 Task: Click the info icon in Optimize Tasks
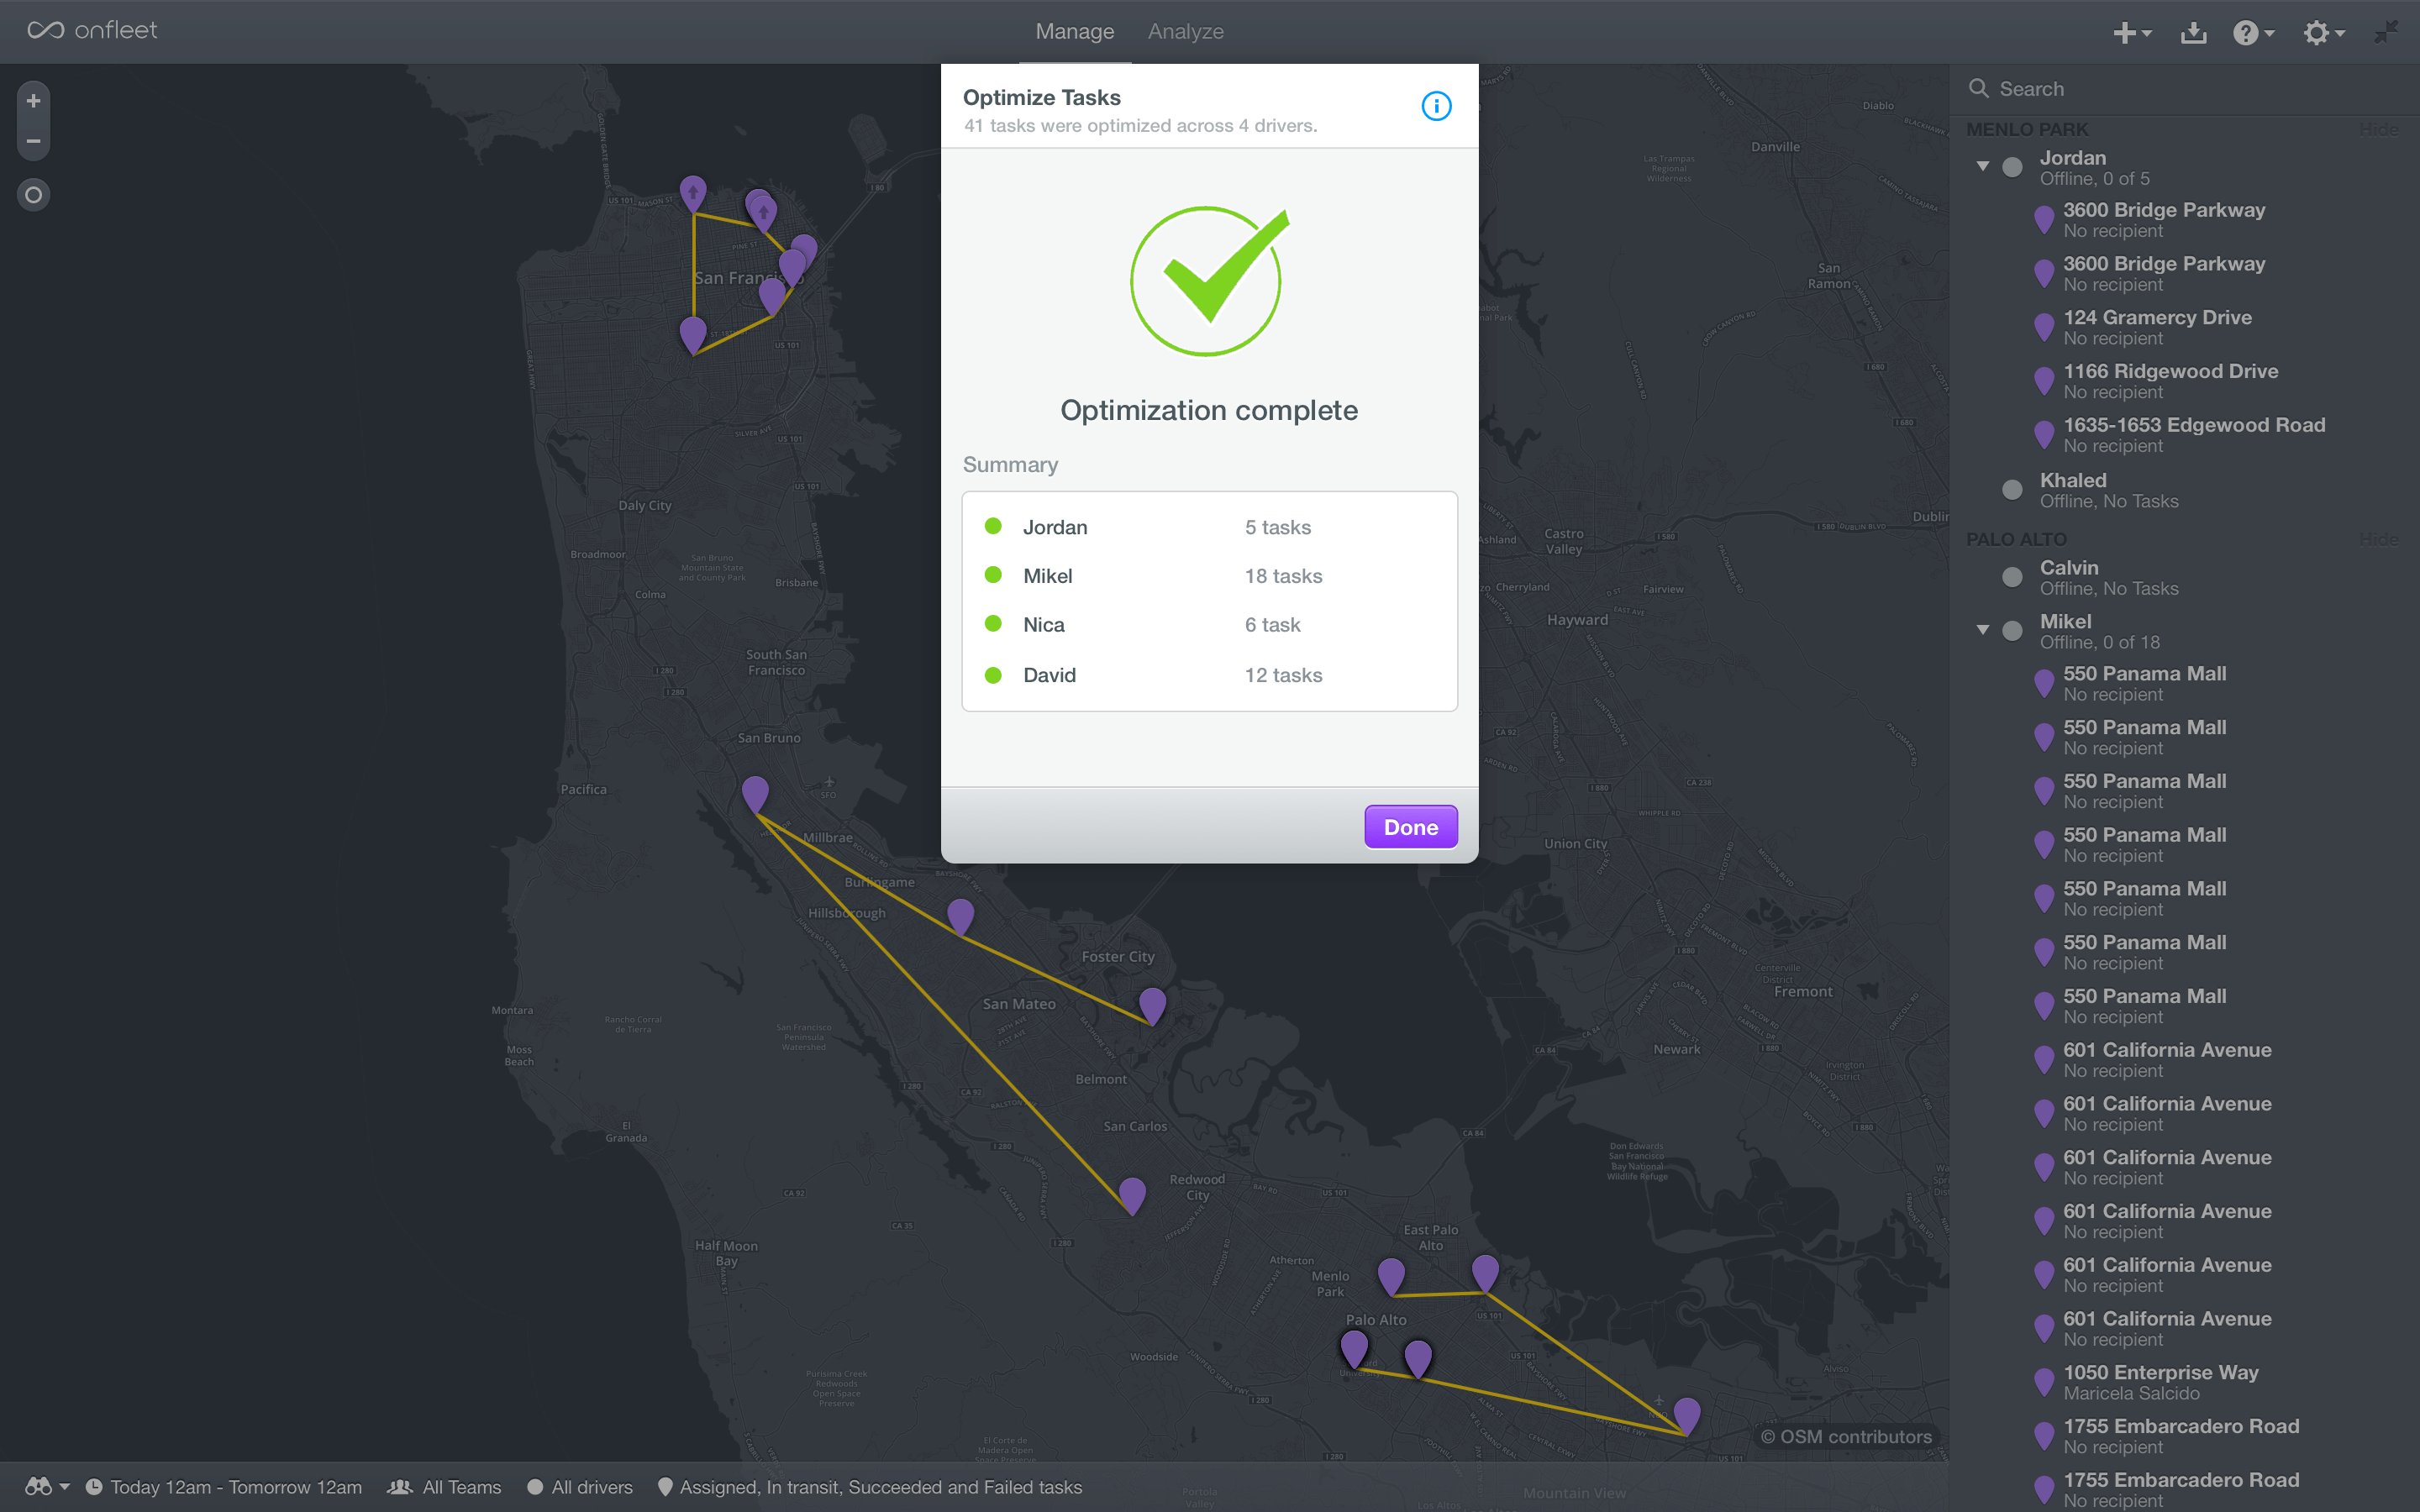(1436, 106)
